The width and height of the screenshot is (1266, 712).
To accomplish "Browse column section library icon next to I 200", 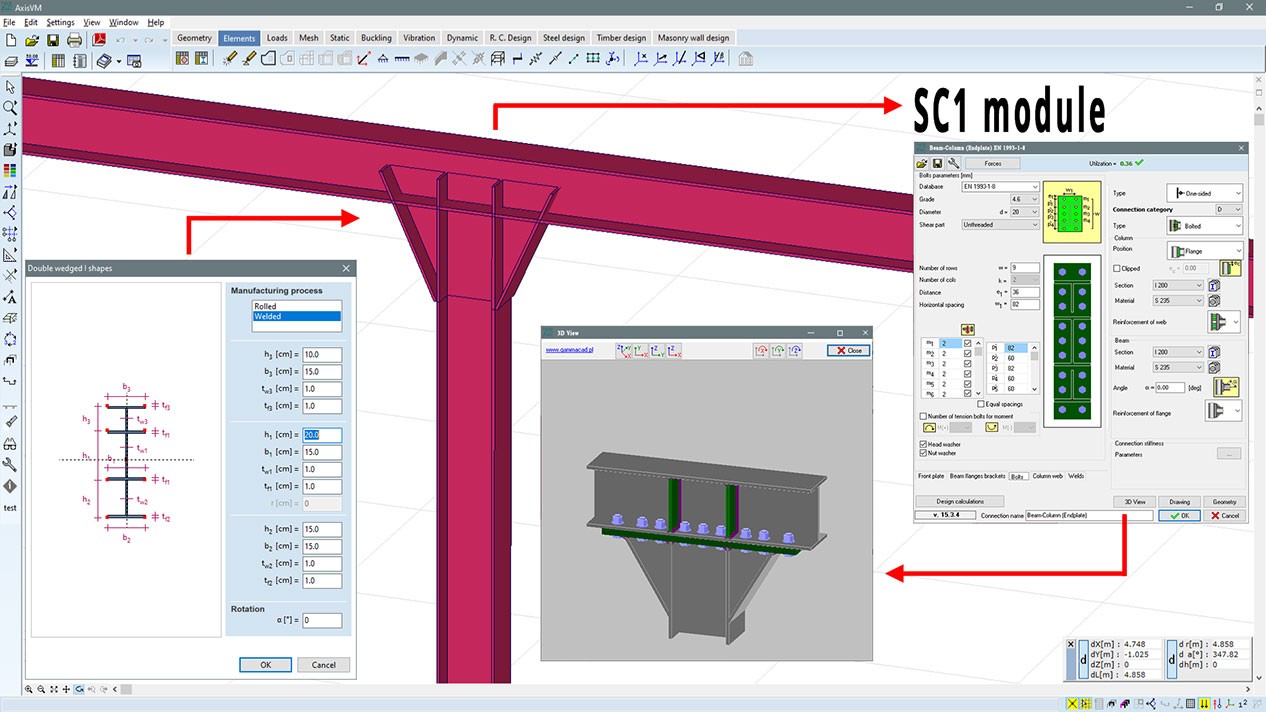I will point(1214,285).
